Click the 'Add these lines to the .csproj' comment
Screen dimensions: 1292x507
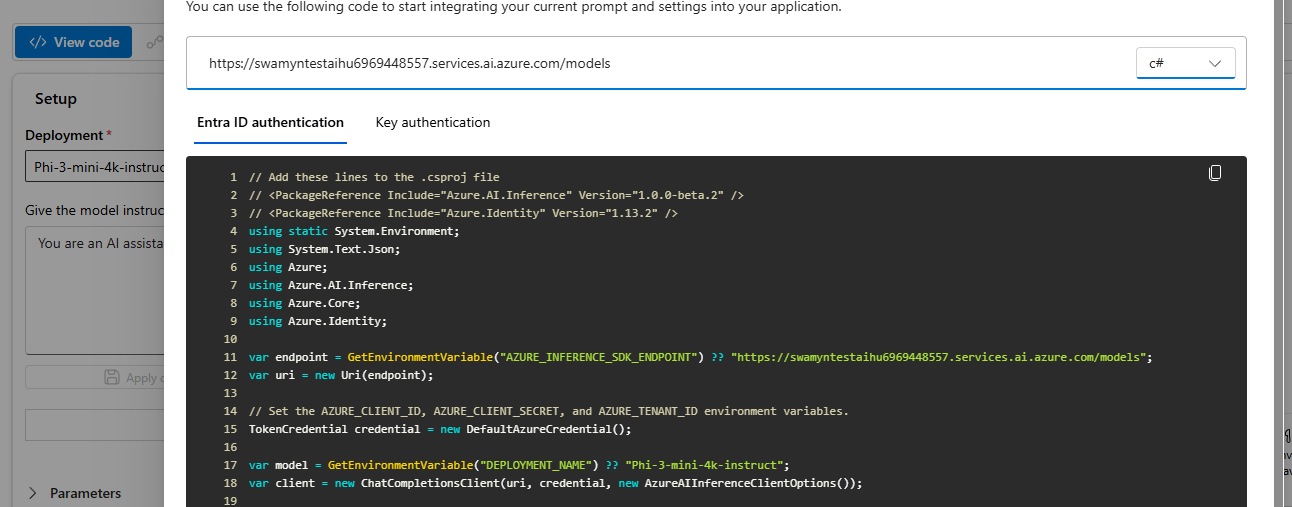(x=374, y=177)
